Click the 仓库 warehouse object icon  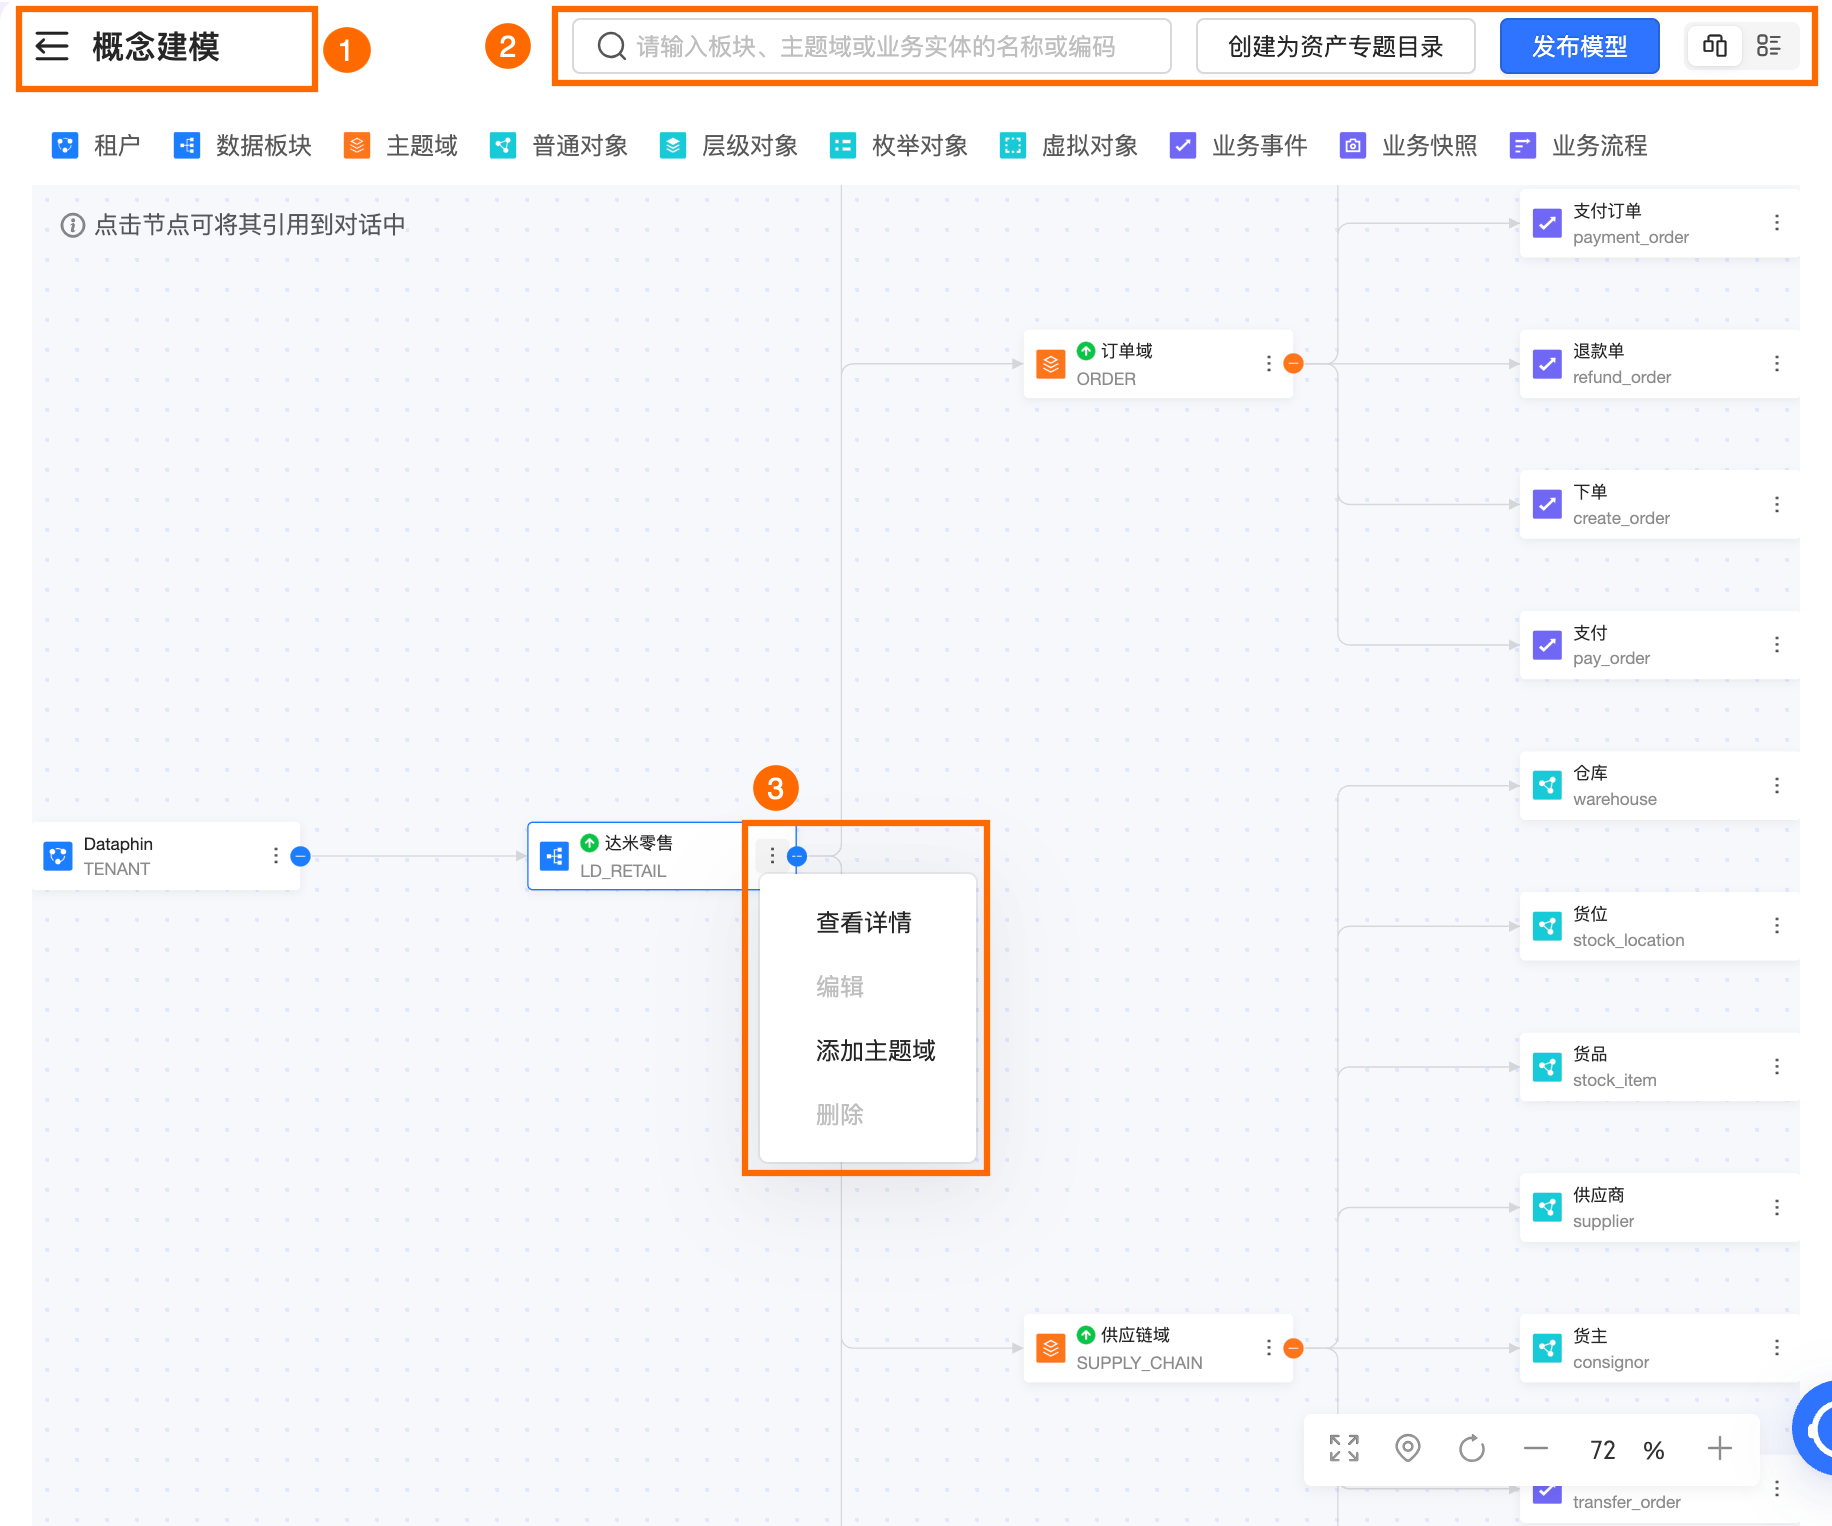coord(1547,786)
